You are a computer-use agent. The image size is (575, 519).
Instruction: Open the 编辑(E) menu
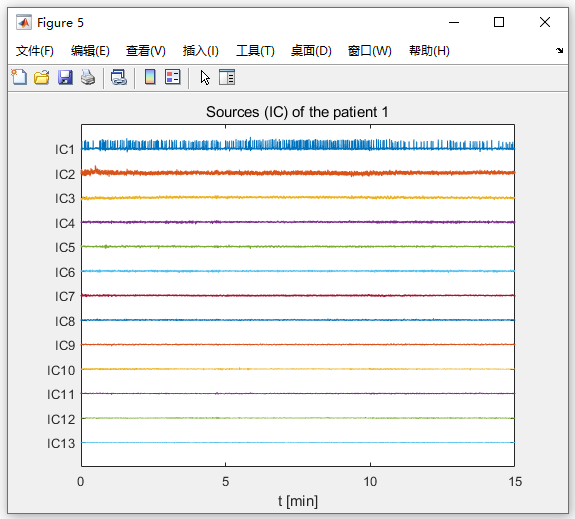[x=90, y=51]
